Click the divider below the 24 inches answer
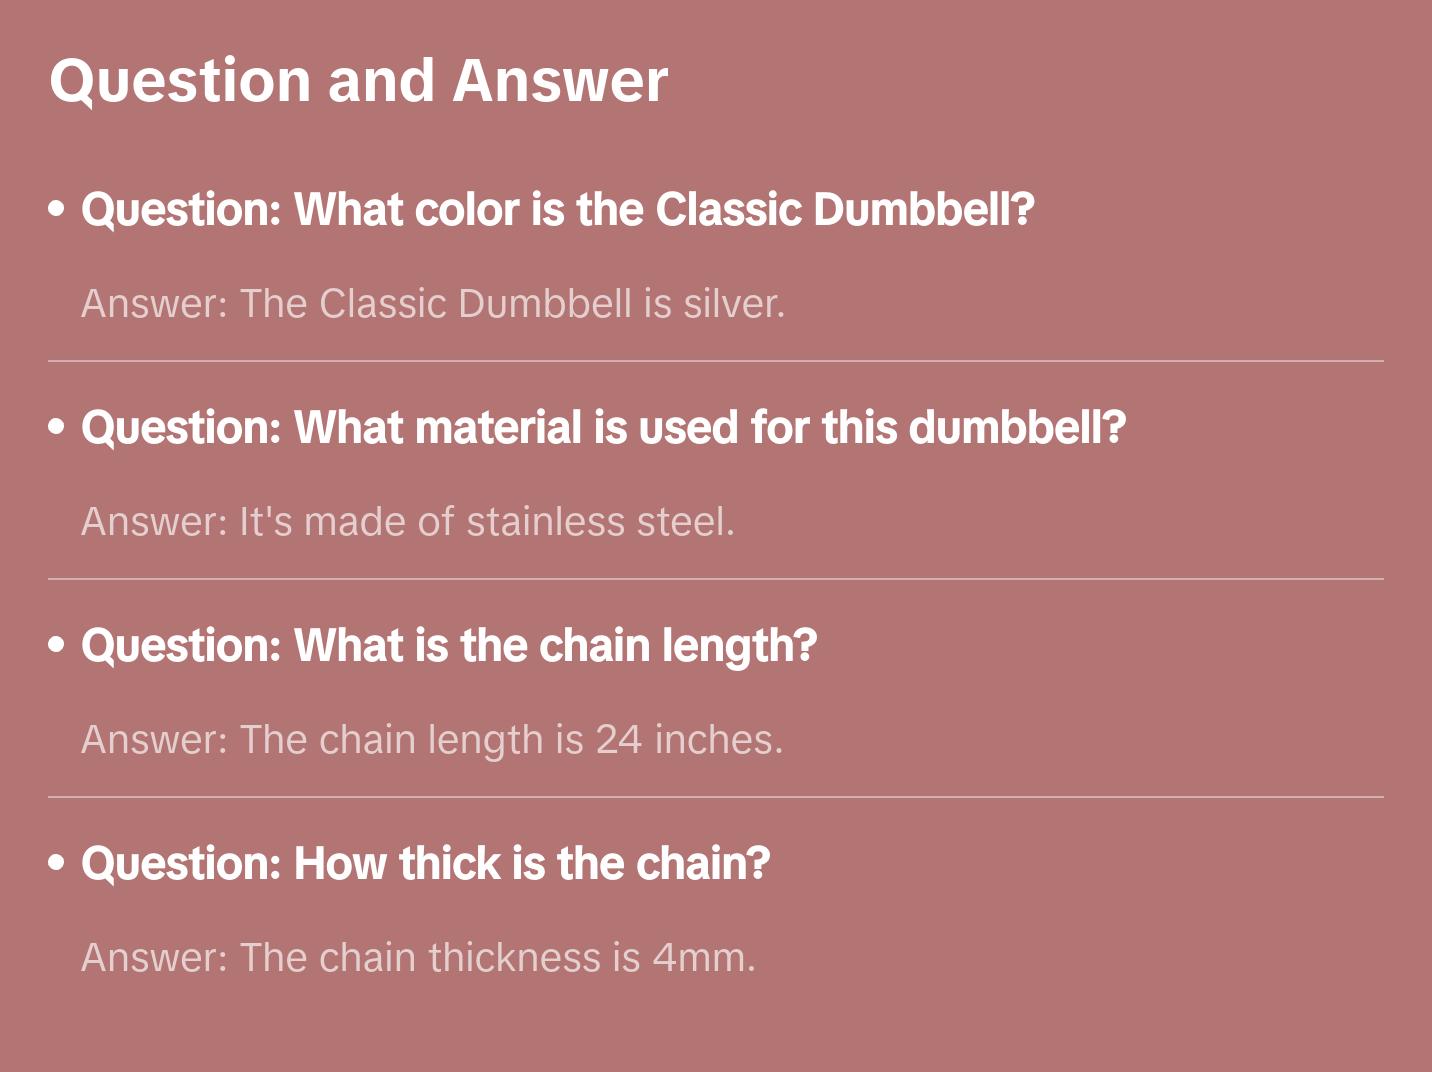The width and height of the screenshot is (1432, 1072). tap(716, 797)
